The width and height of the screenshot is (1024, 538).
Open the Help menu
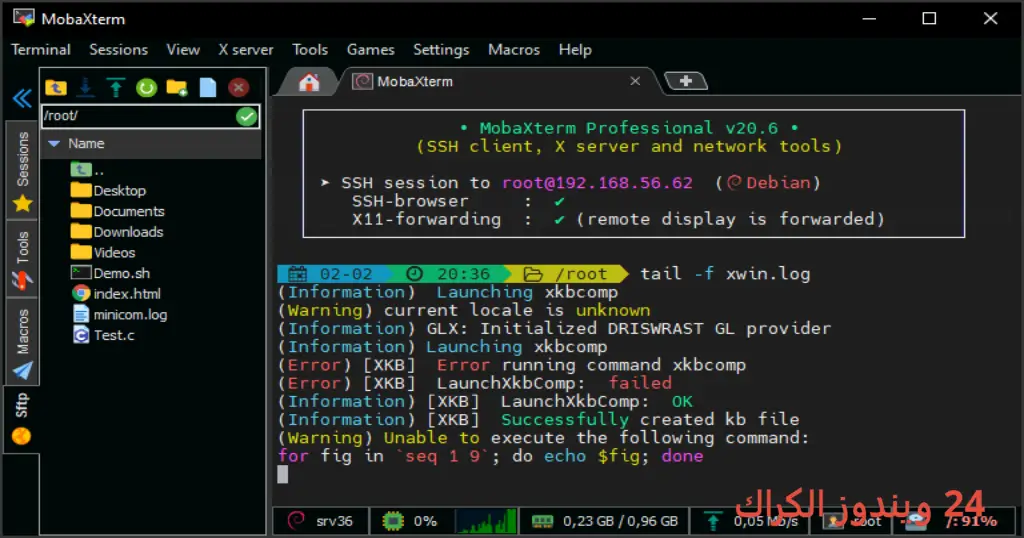coord(575,50)
